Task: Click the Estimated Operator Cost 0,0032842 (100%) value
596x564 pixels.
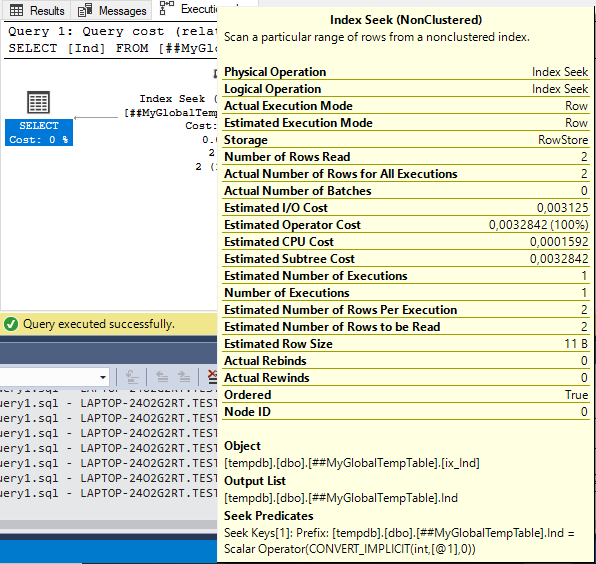Action: (x=538, y=225)
